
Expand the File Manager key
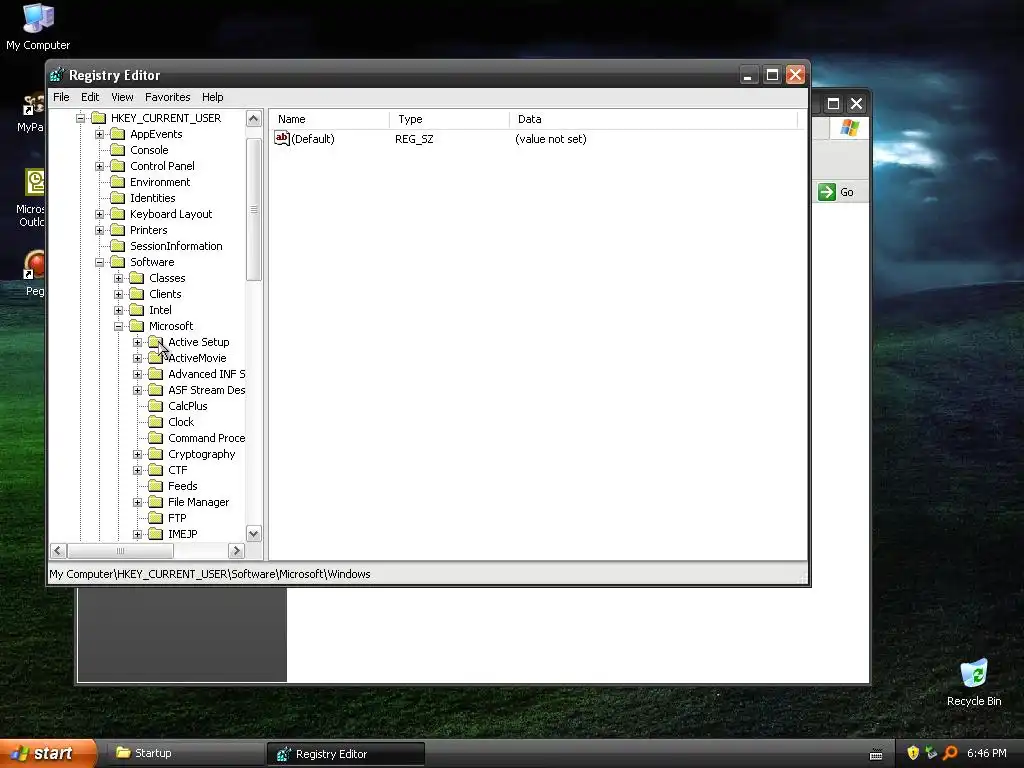tap(137, 502)
